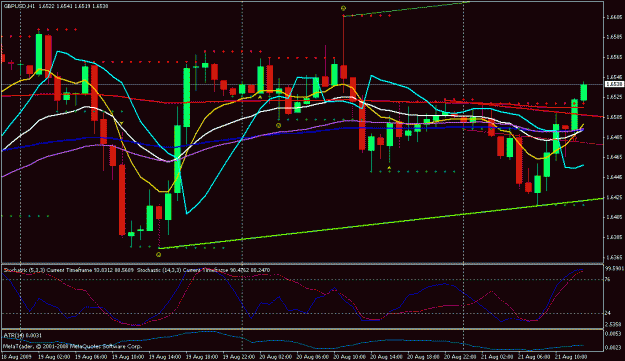Viewport: 625px width, 361px height.
Task: Click the 20 Aug 02:00 time label
Action: pyautogui.click(x=275, y=356)
